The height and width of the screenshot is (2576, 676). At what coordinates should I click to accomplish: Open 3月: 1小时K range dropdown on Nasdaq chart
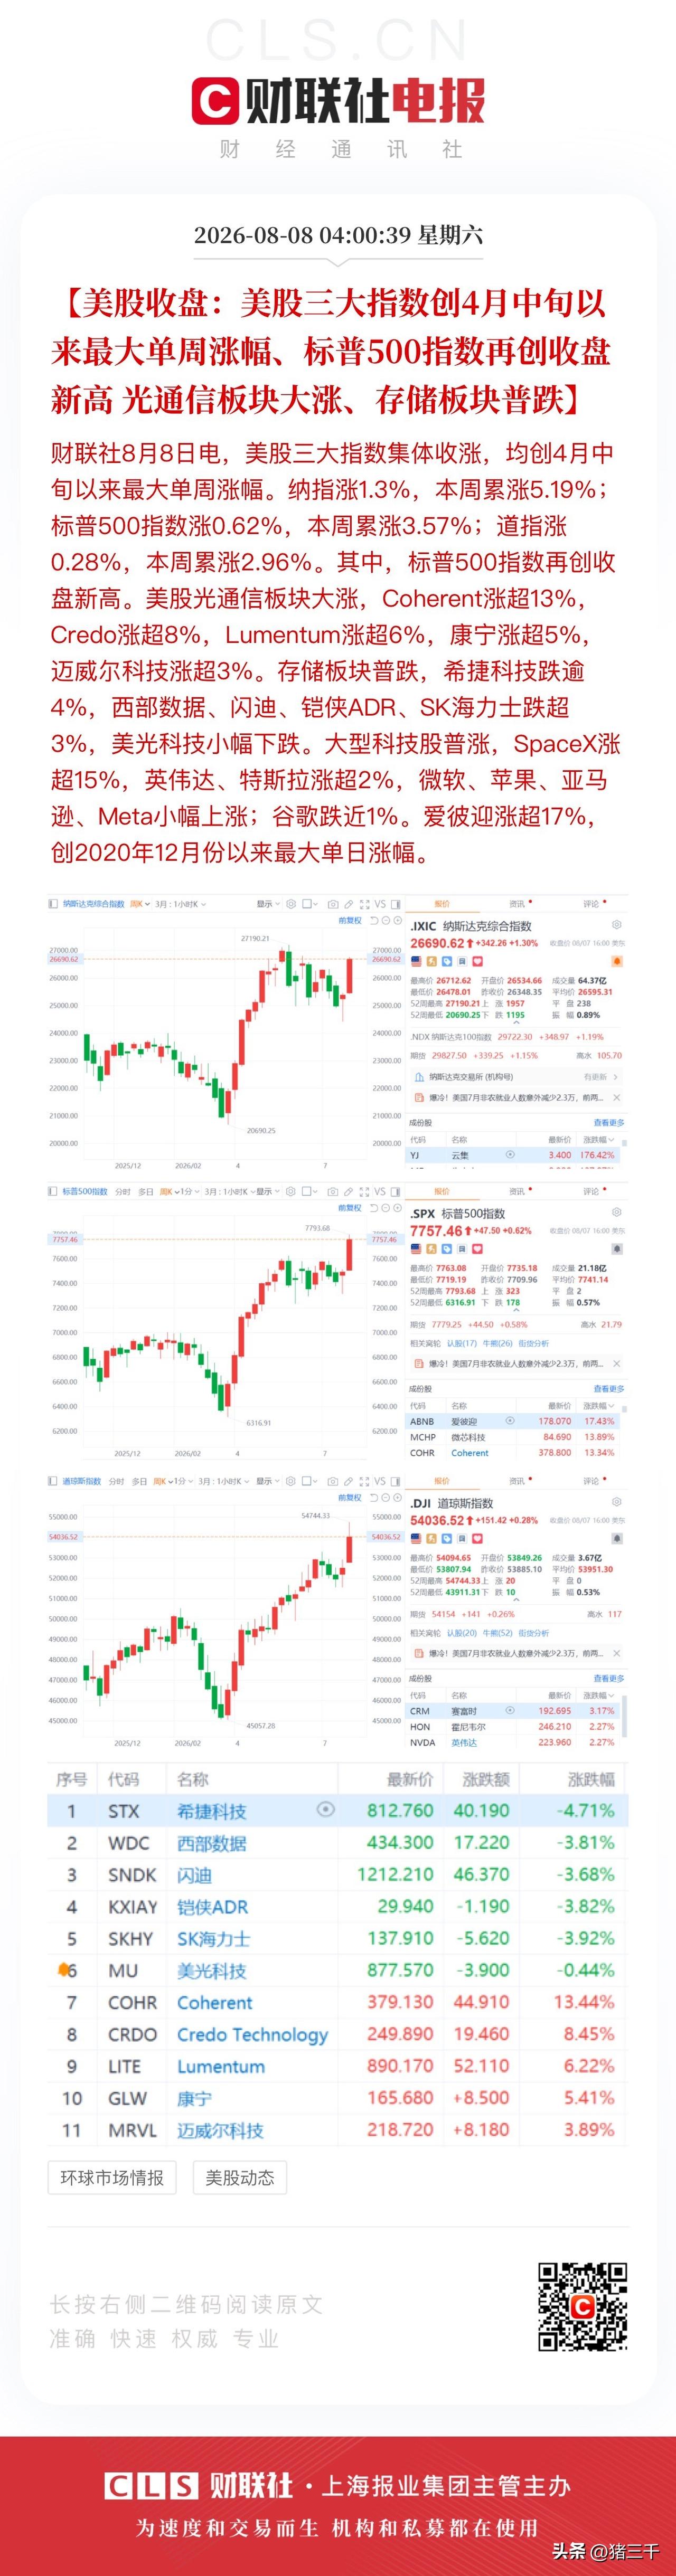180,904
